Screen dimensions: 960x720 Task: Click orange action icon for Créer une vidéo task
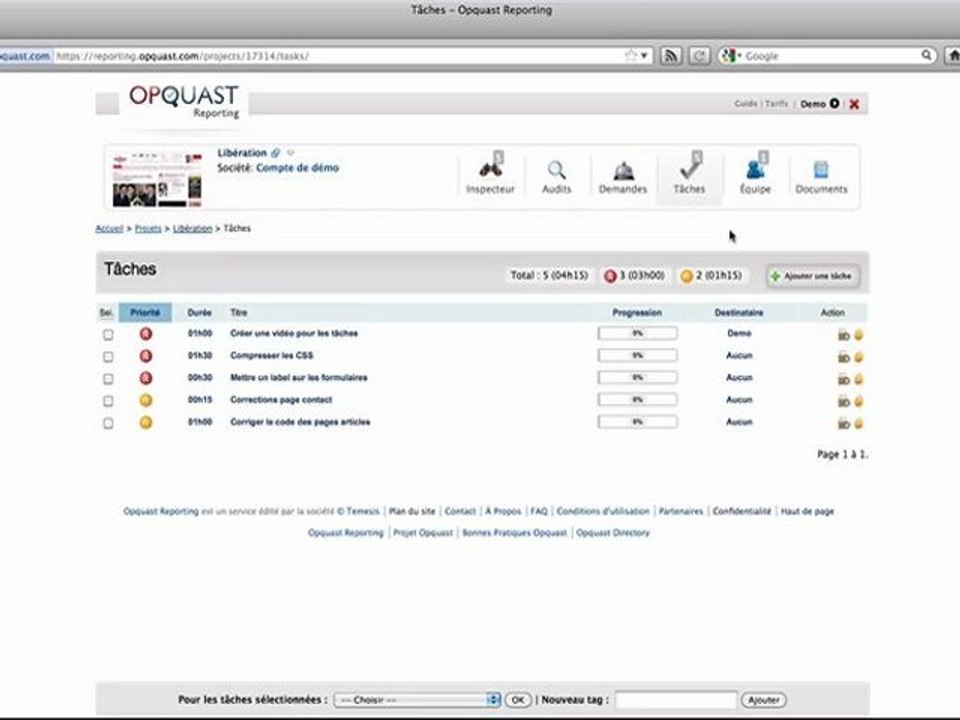coord(858,335)
